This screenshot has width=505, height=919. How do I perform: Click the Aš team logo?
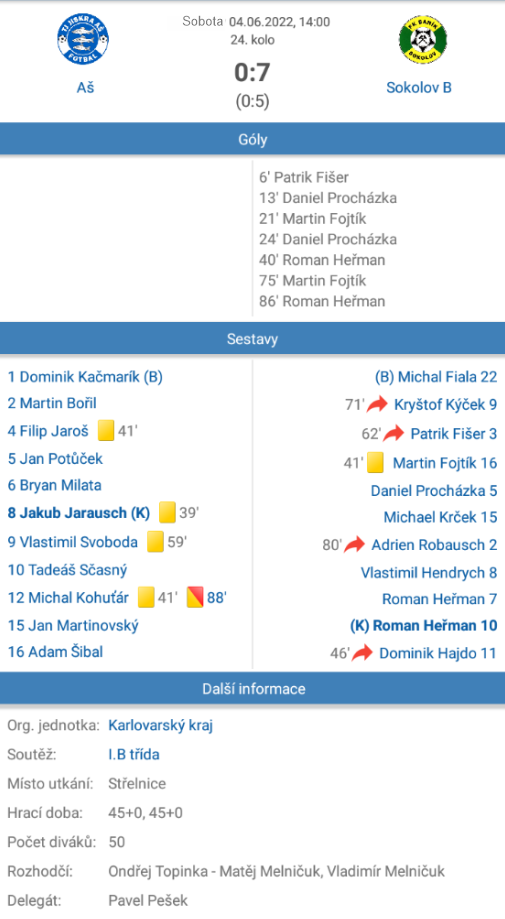[83, 39]
